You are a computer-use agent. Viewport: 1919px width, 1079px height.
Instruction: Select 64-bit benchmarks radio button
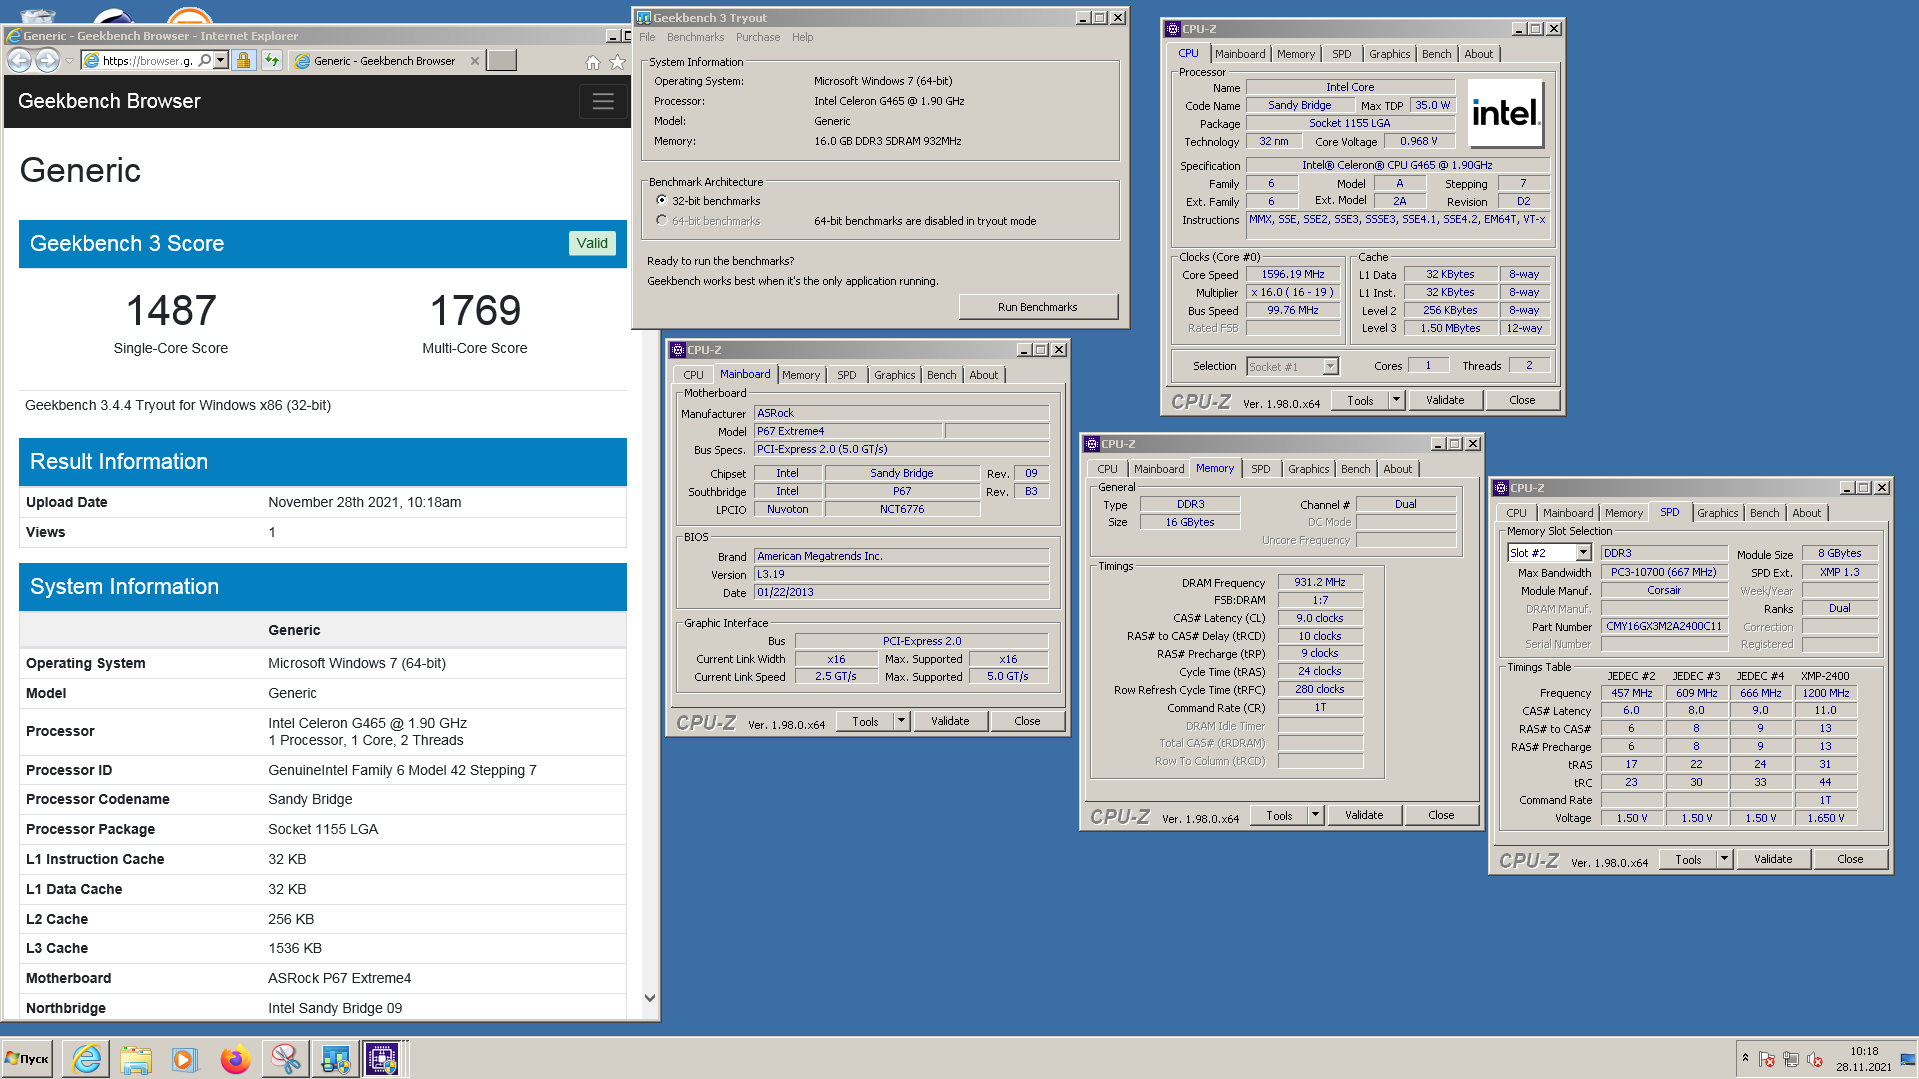coord(661,221)
